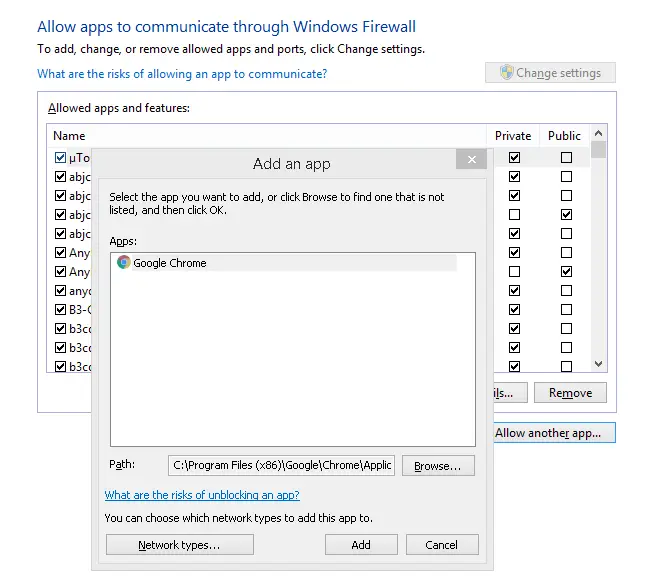Viewport: 667px width, 578px height.
Task: Click the partially hidden Details… button
Action: coord(510,393)
